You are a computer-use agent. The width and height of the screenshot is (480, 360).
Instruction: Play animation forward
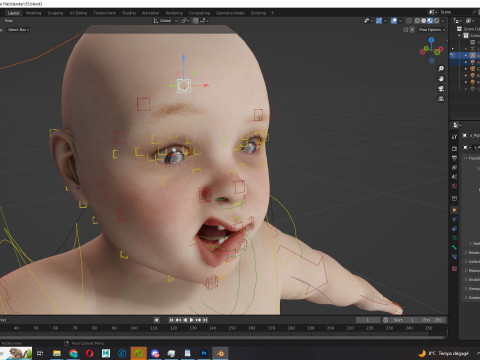click(192, 320)
